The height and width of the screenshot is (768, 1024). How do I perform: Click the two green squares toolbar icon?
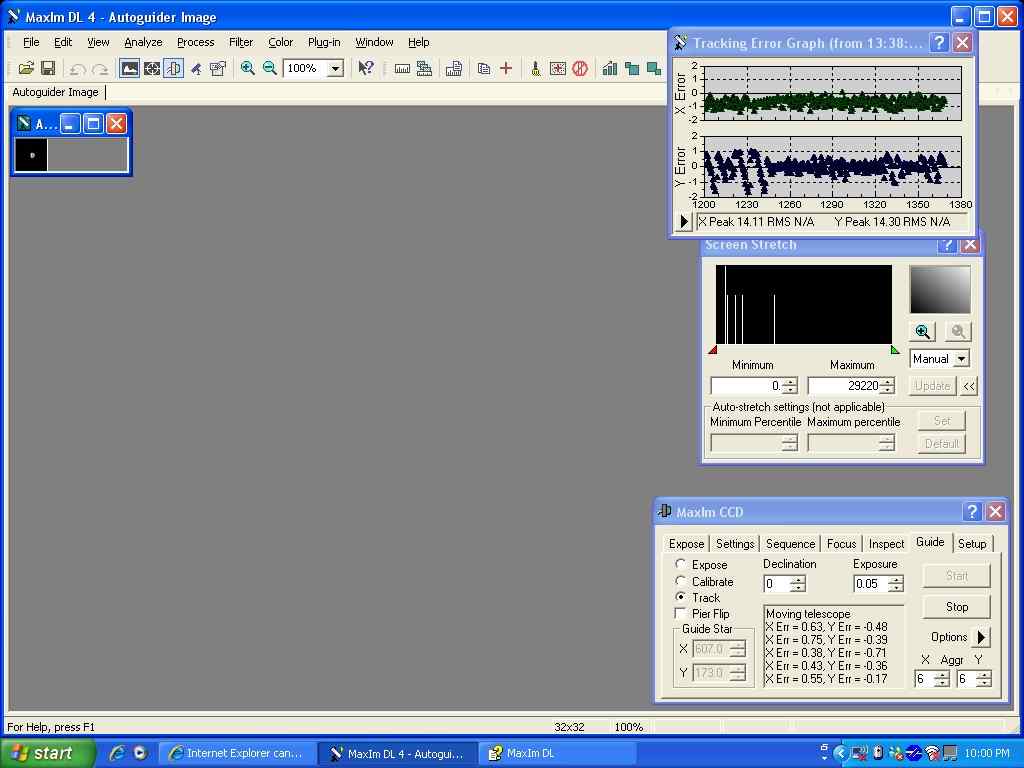pyautogui.click(x=632, y=68)
